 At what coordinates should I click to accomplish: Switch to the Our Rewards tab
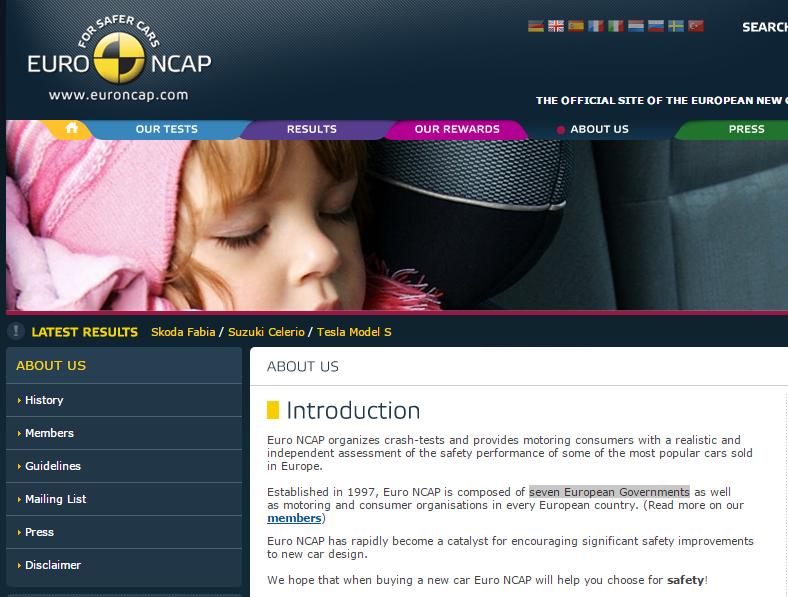click(x=456, y=129)
